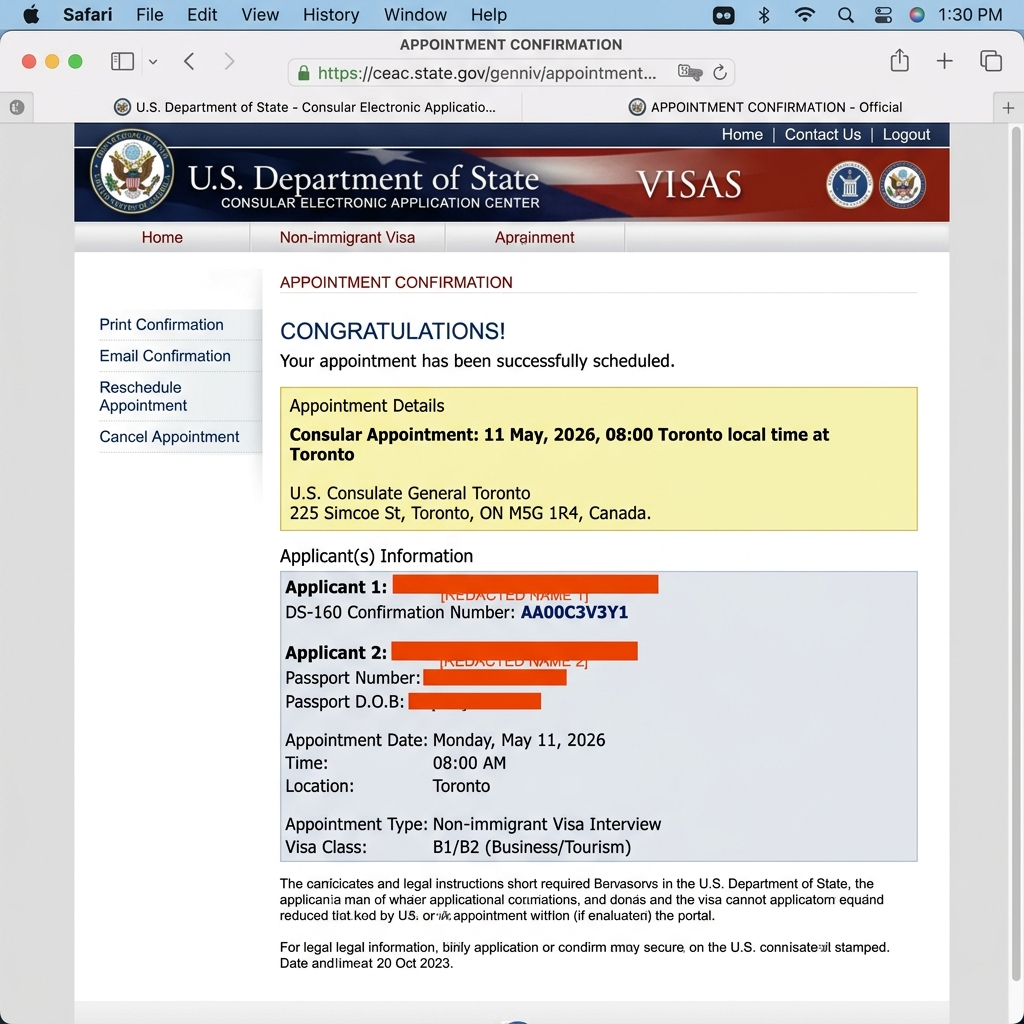The width and height of the screenshot is (1024, 1024).
Task: Show tab overview icon
Action: [x=991, y=61]
